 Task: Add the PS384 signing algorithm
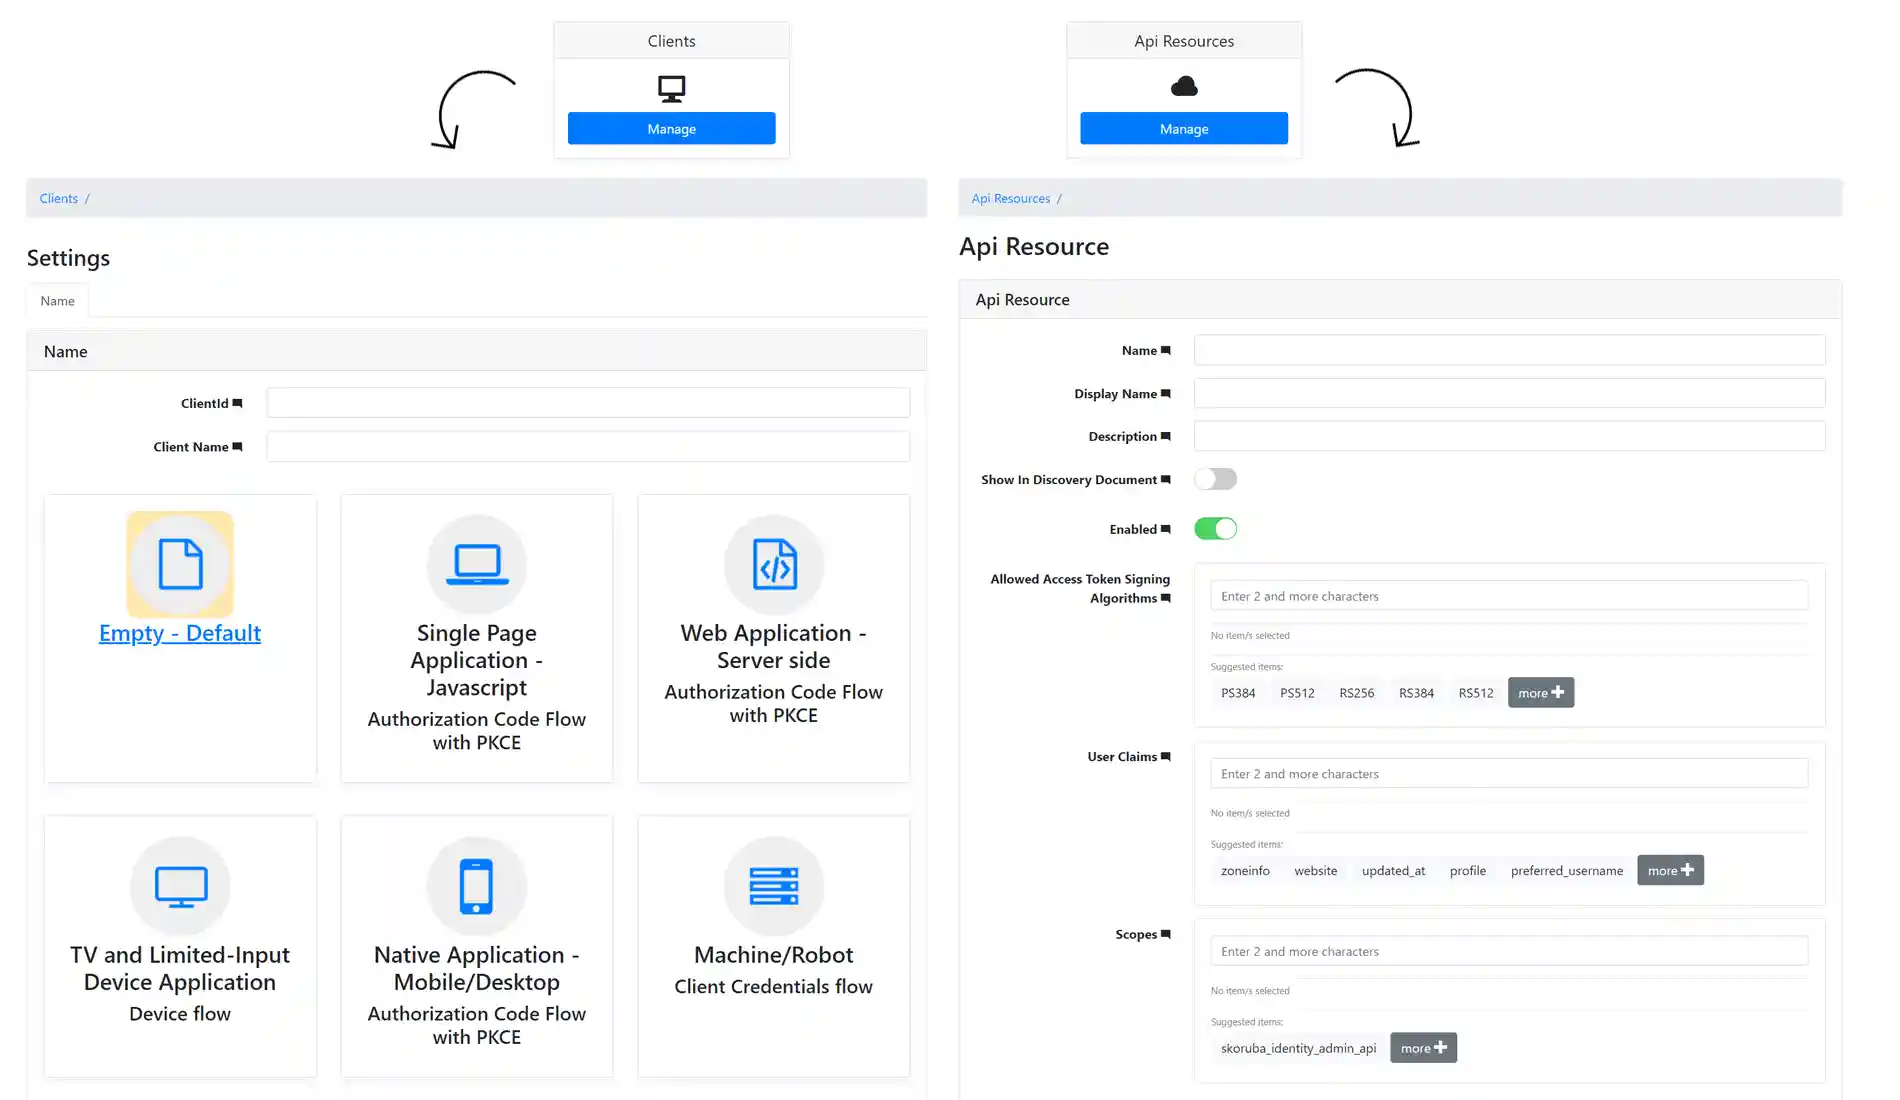coord(1238,692)
